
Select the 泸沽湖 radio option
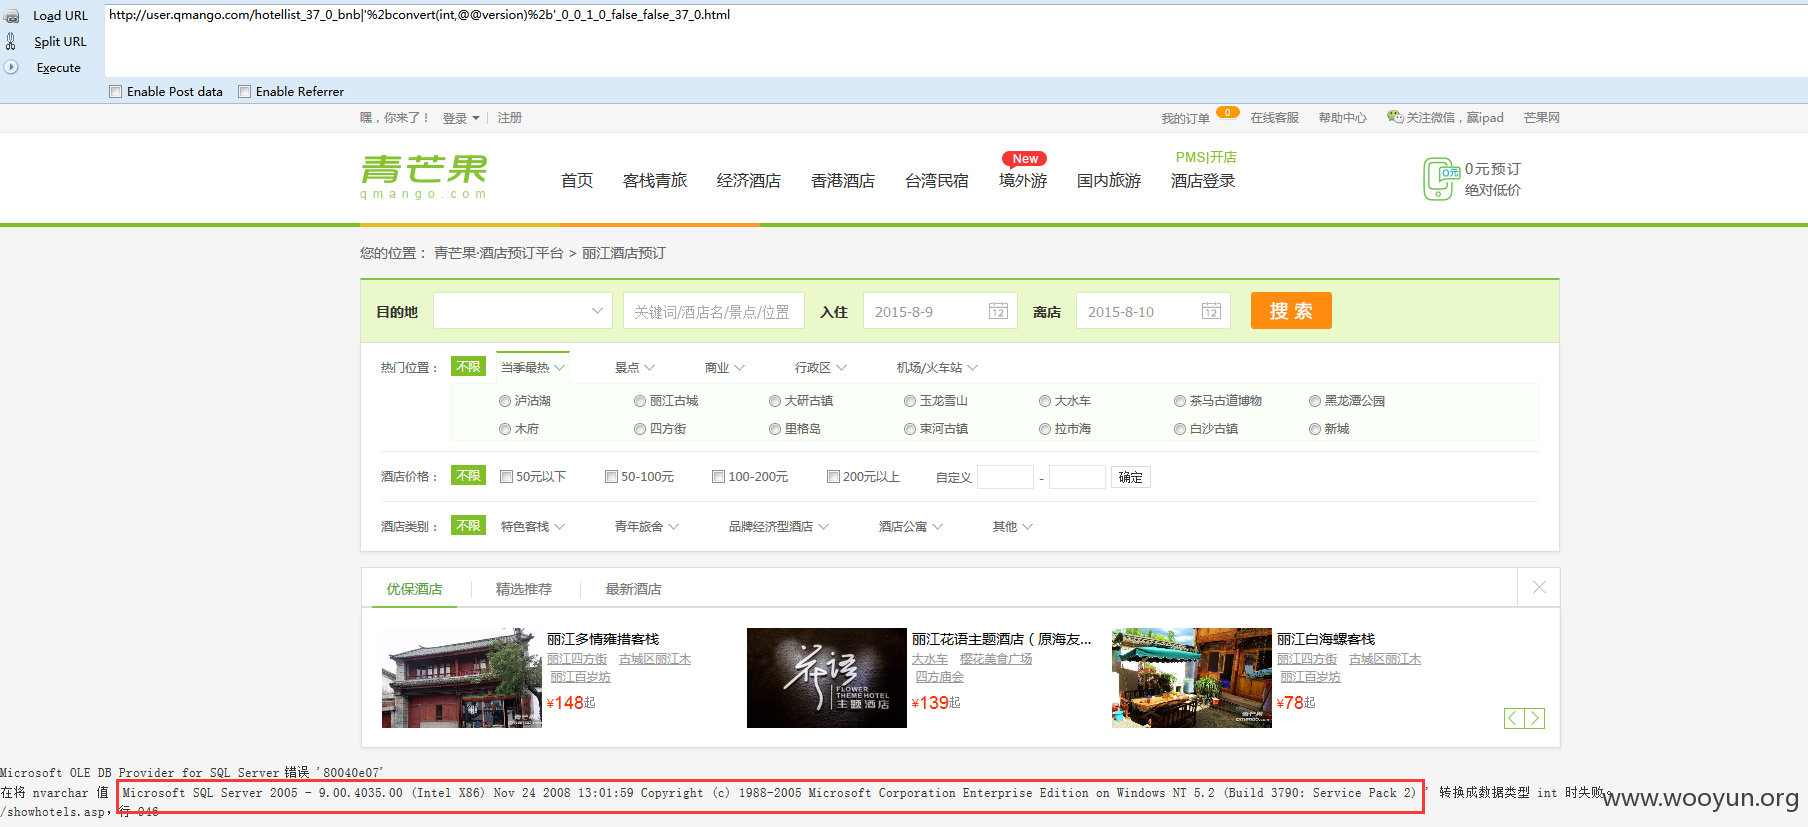[x=505, y=401]
